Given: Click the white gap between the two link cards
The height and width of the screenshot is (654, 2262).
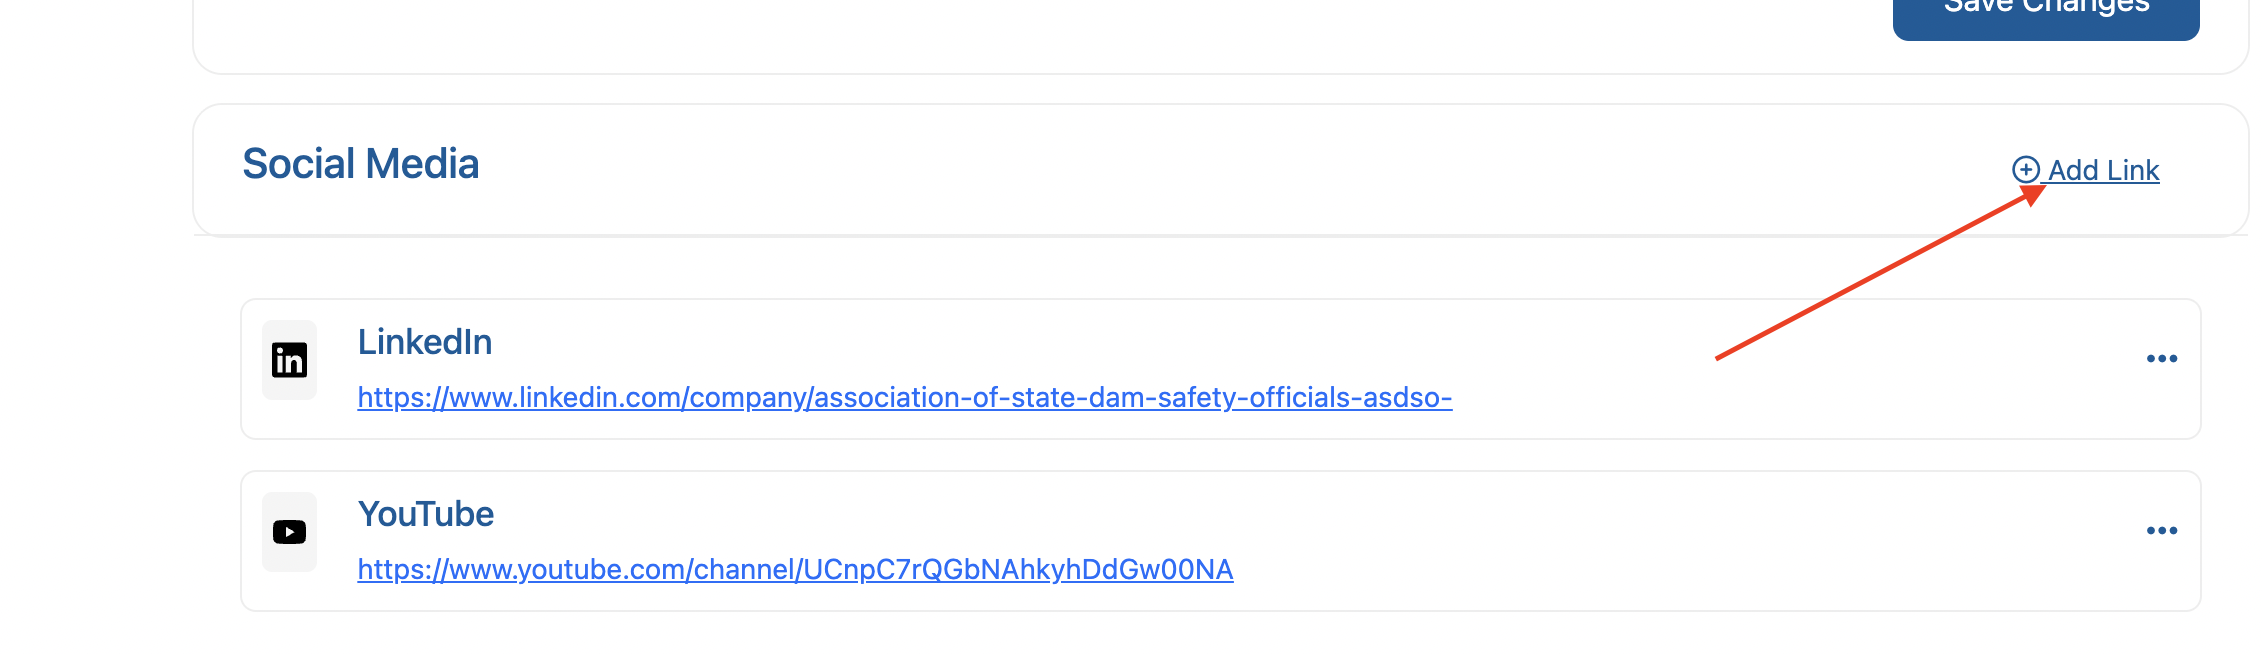Looking at the screenshot, I should (1200, 455).
